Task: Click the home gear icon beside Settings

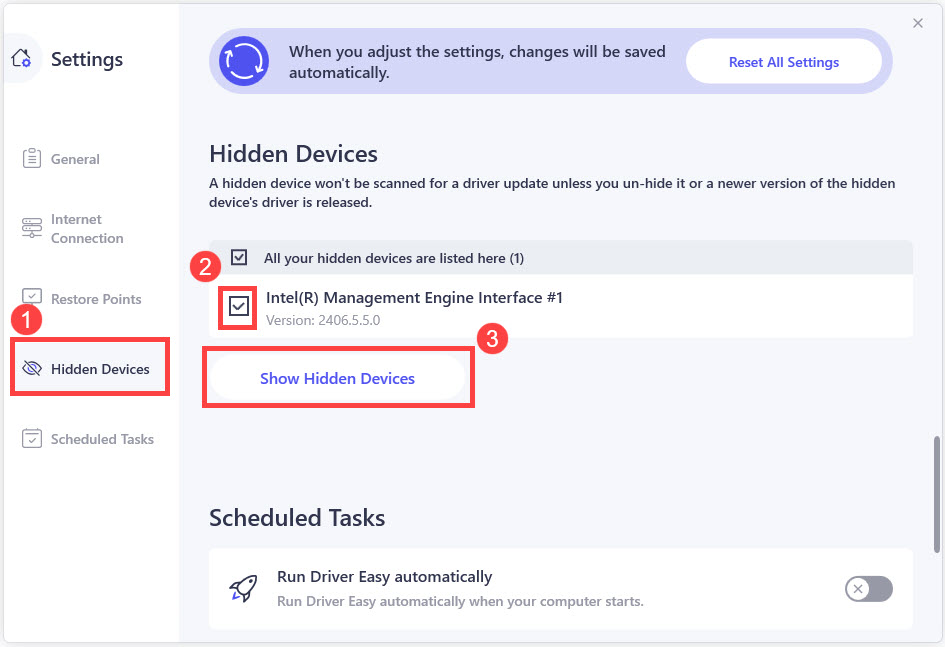Action: pyautogui.click(x=22, y=59)
